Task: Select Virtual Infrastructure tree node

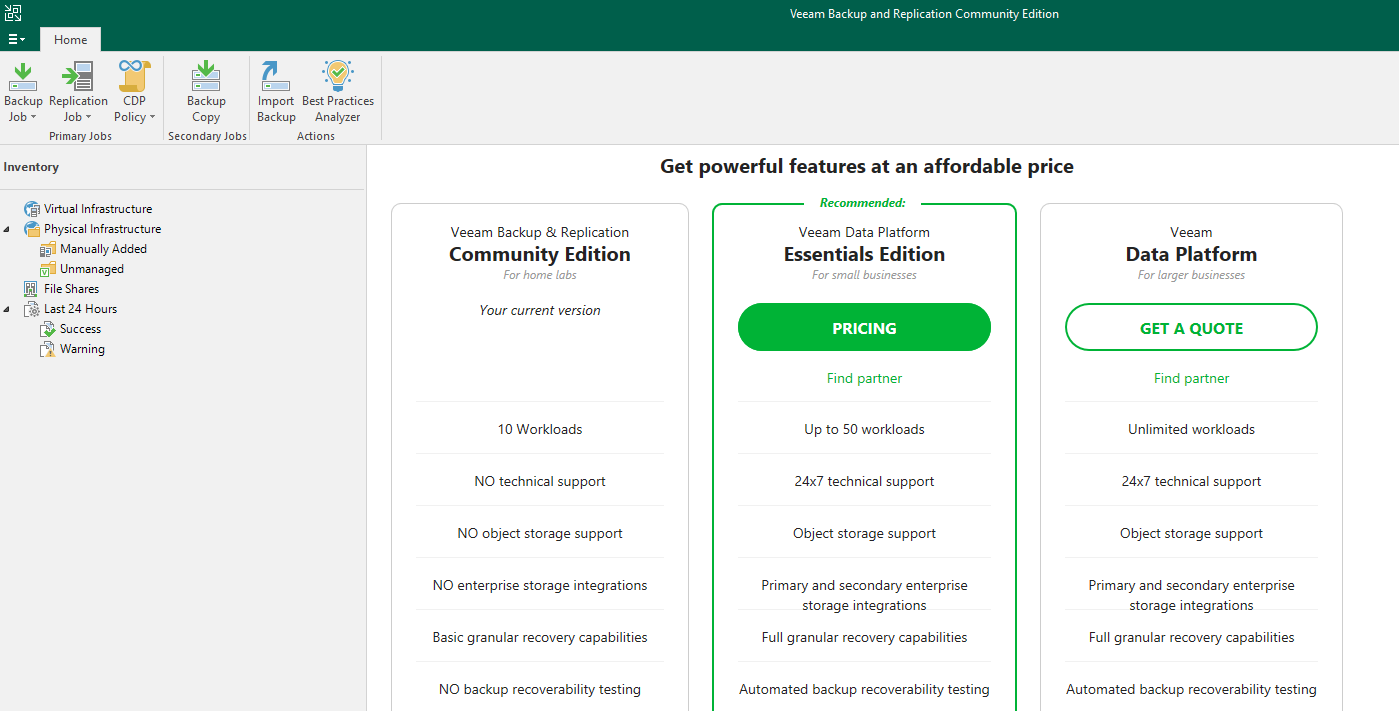Action: click(x=98, y=209)
